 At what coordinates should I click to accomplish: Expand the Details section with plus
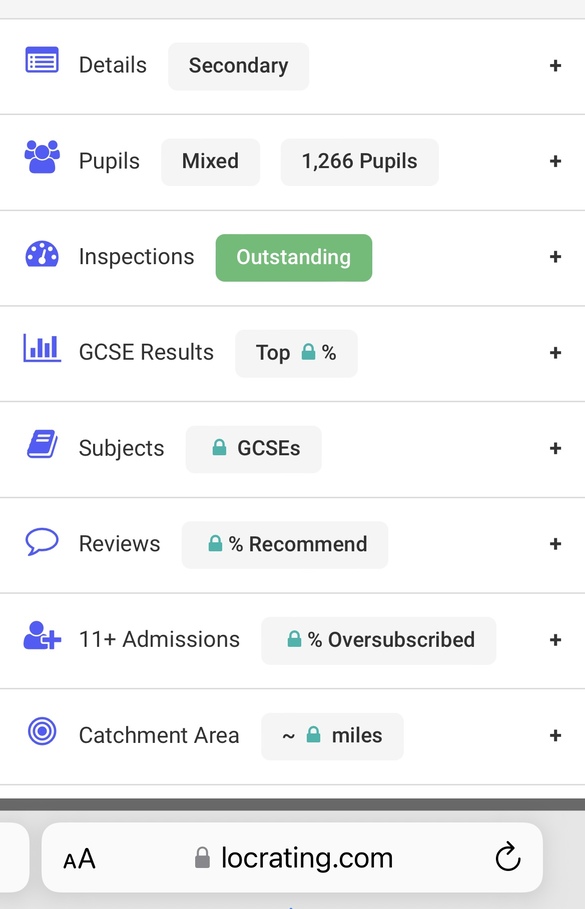(555, 66)
